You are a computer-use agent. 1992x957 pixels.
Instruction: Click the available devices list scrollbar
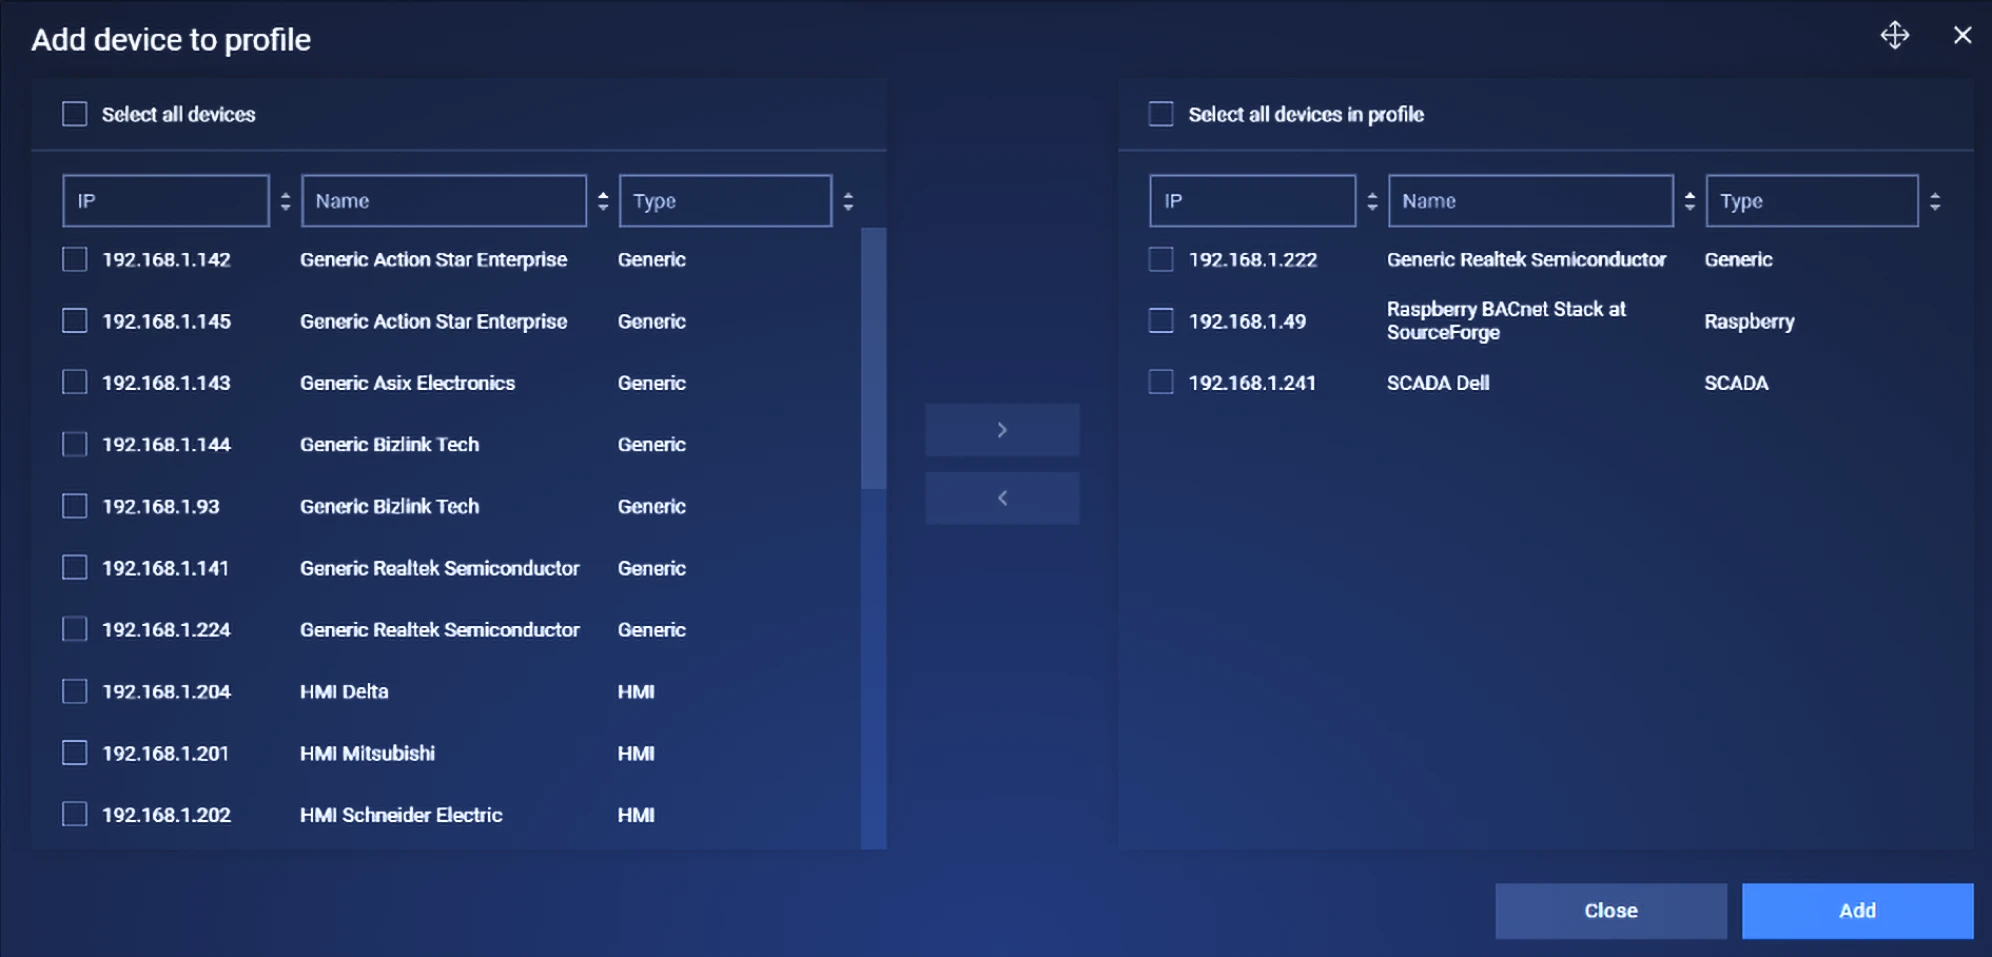tap(873, 360)
